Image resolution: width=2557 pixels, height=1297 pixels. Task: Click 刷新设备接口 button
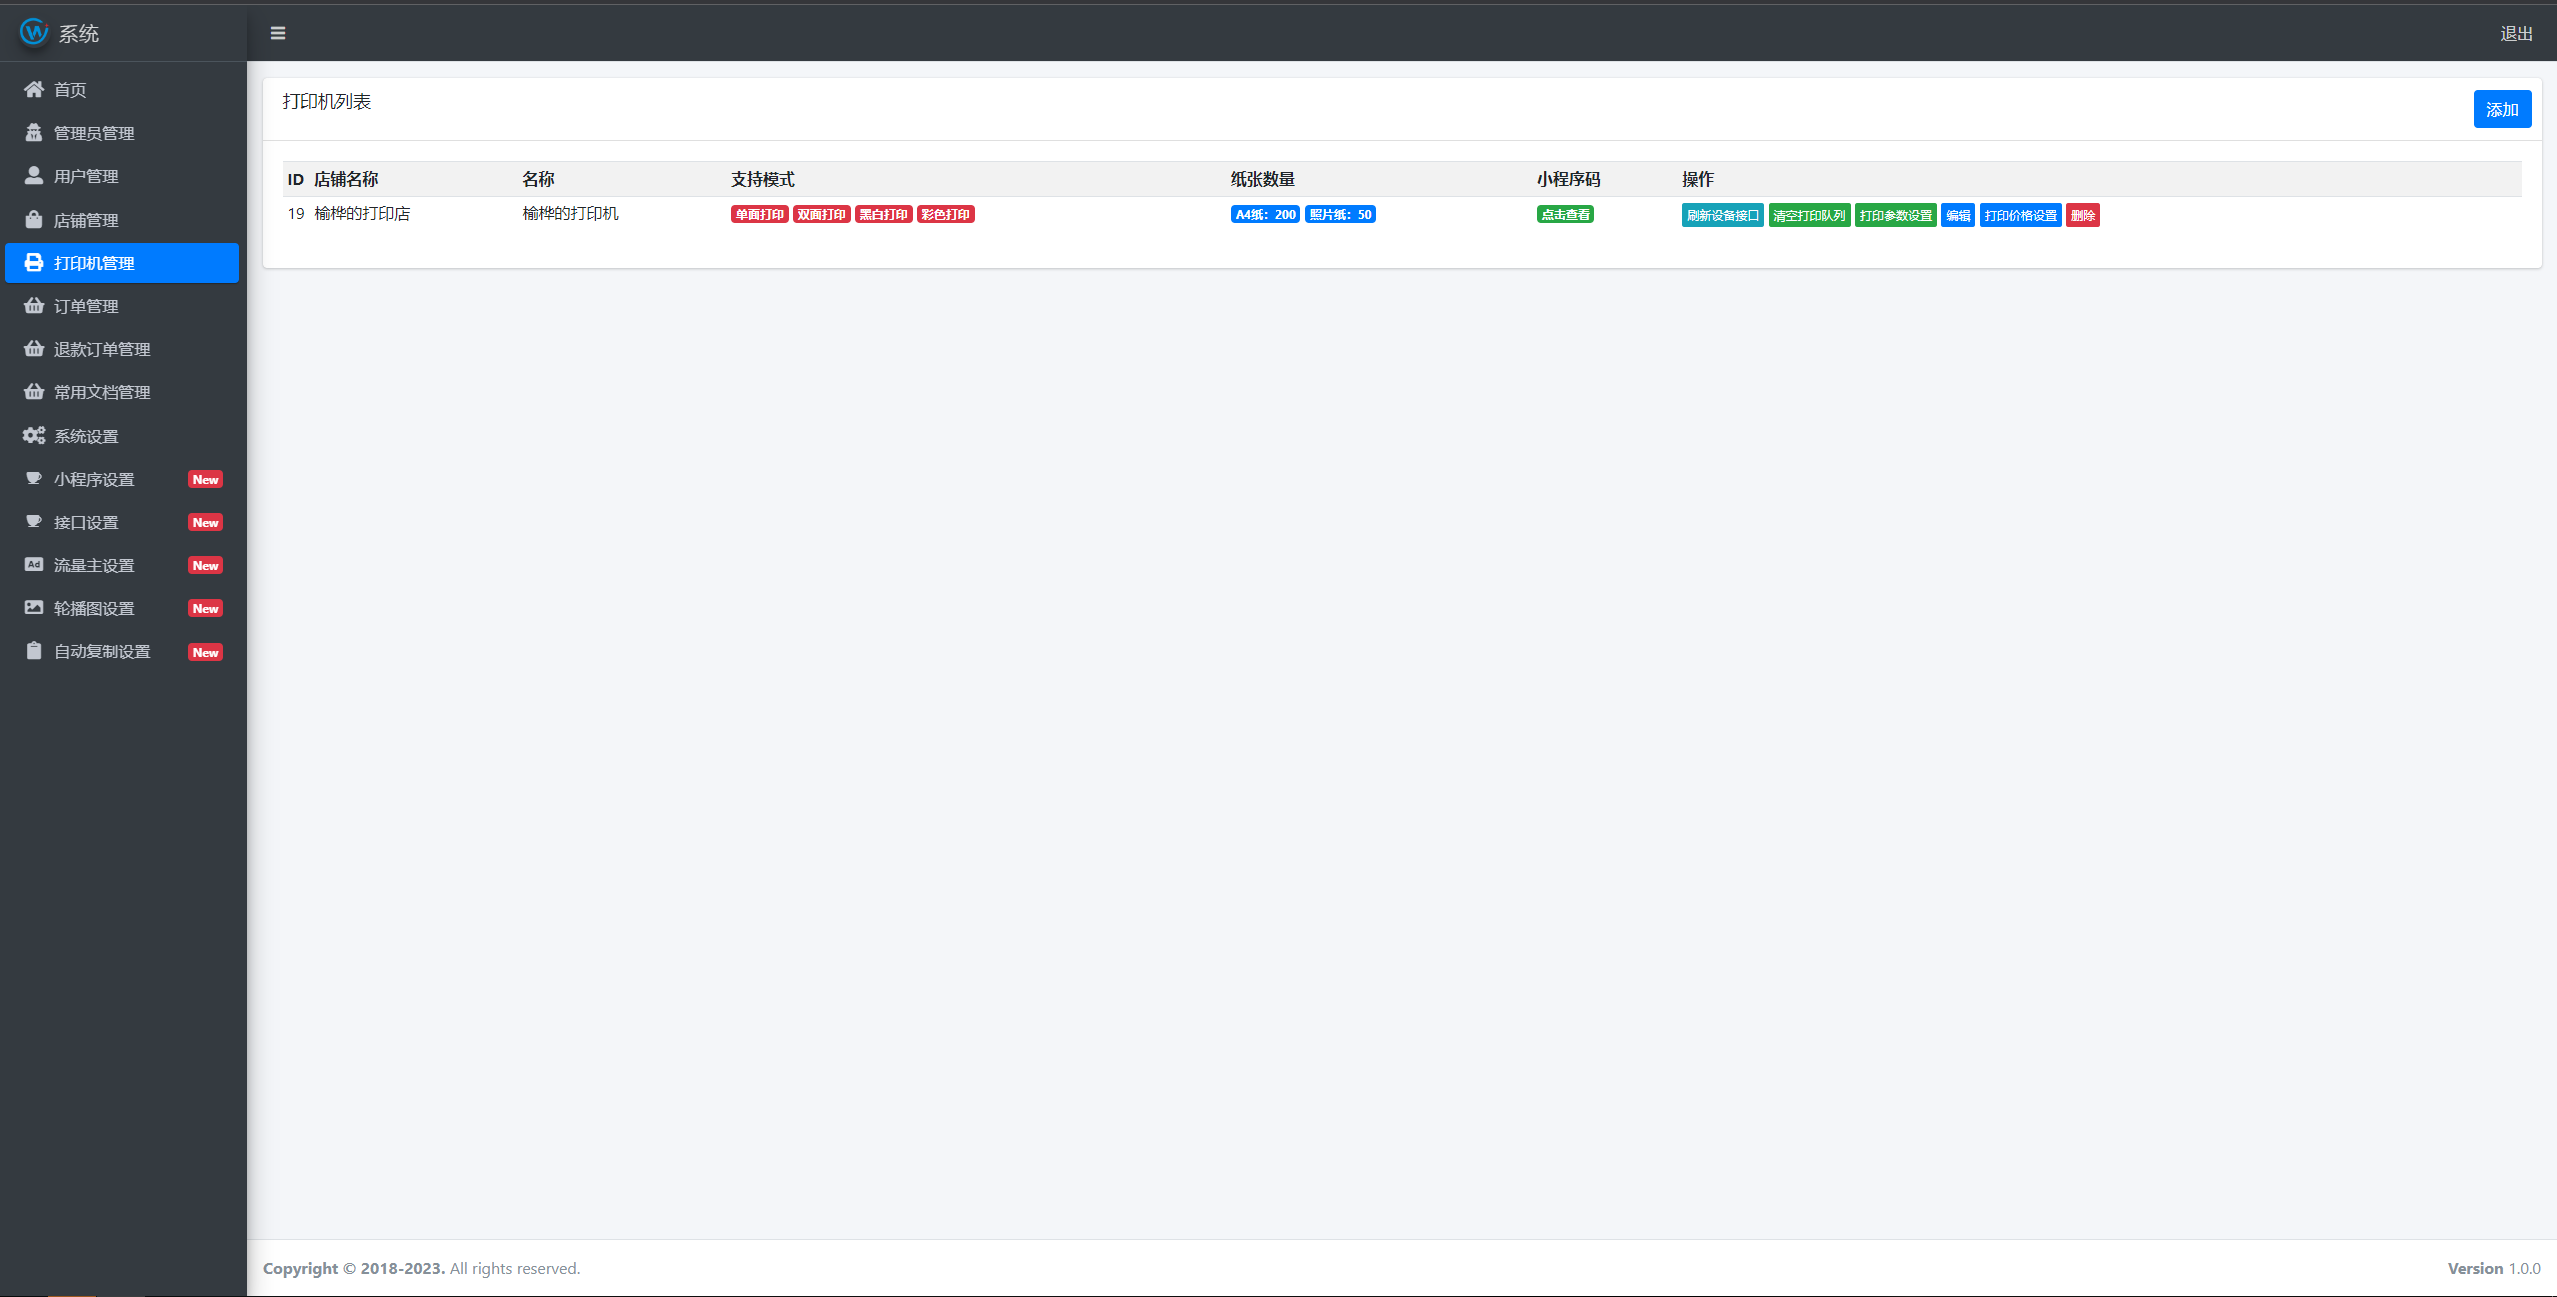tap(1722, 215)
